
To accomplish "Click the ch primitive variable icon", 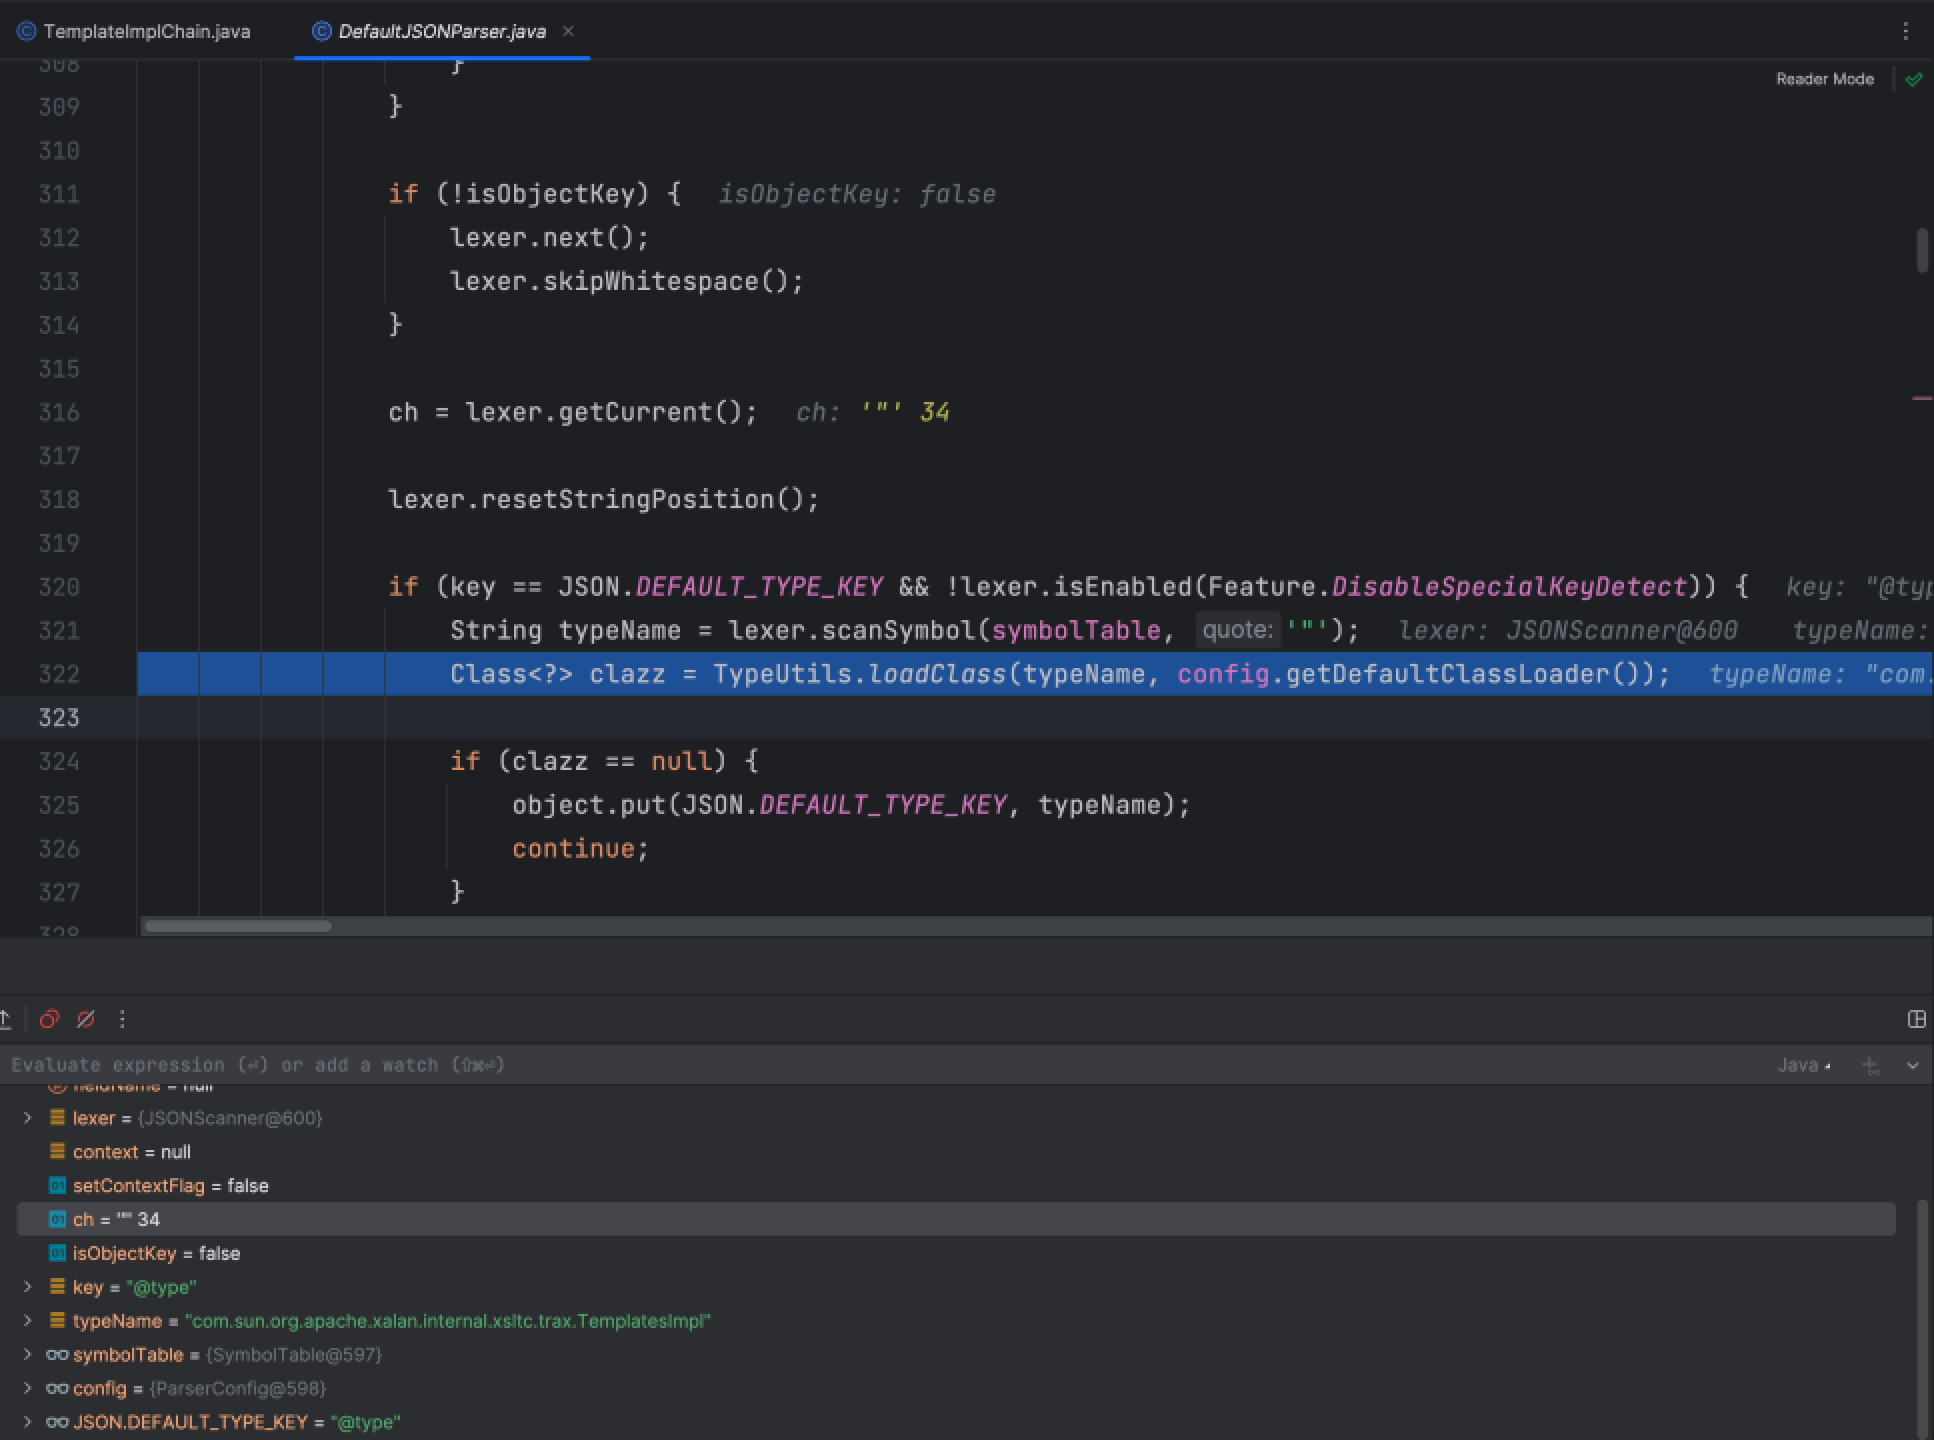I will click(57, 1220).
